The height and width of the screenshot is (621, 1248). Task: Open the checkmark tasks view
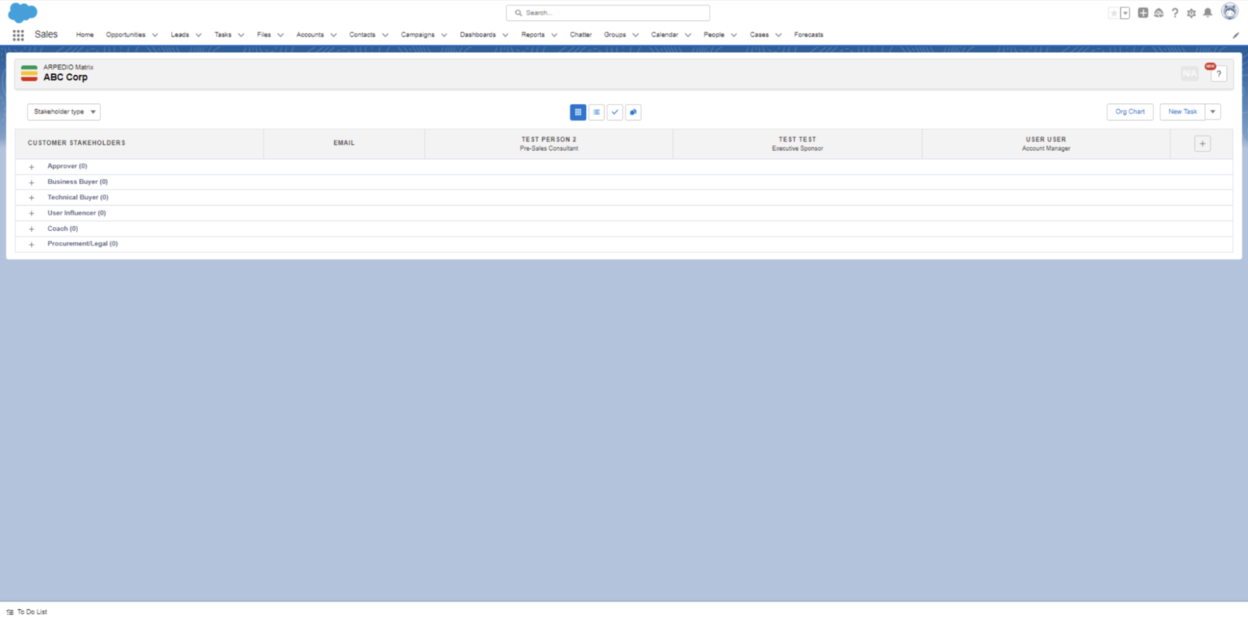[615, 112]
